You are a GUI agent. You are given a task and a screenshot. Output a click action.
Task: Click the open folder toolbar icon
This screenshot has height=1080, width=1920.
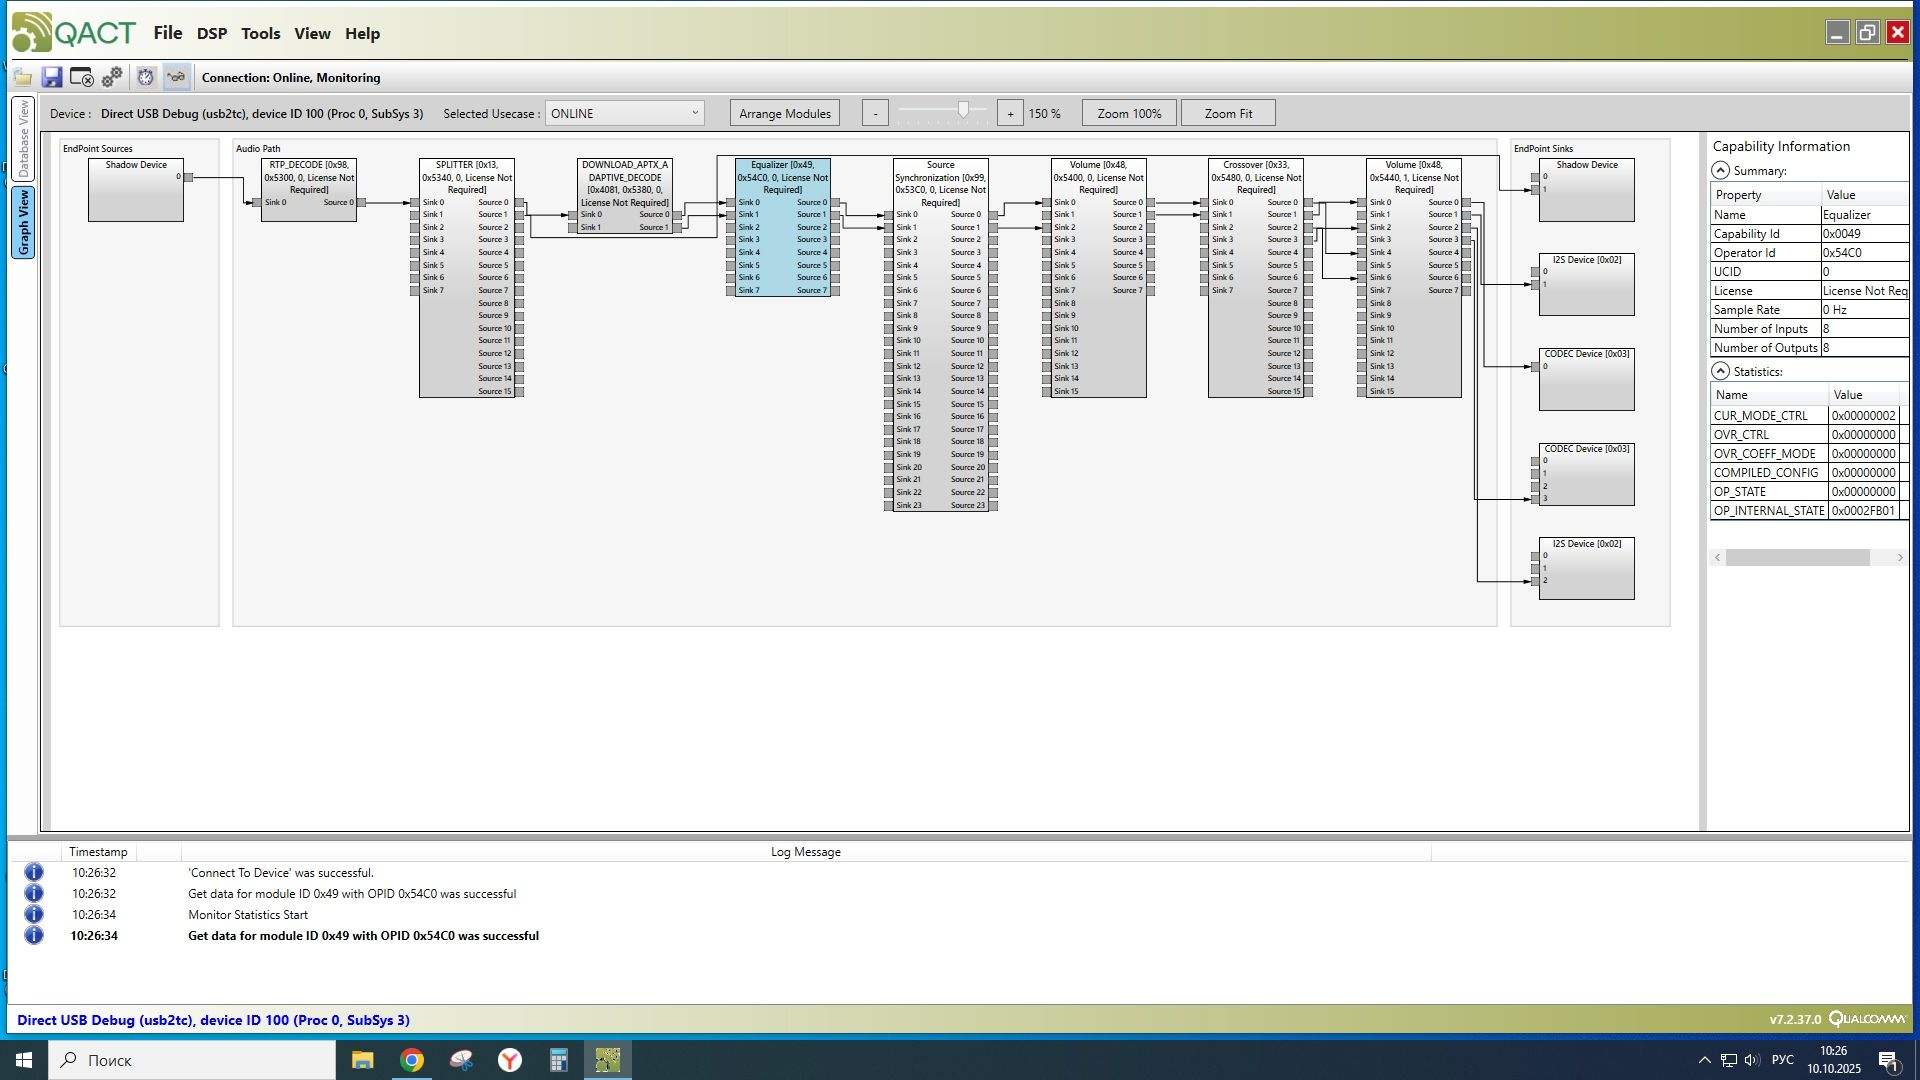pyautogui.click(x=22, y=77)
